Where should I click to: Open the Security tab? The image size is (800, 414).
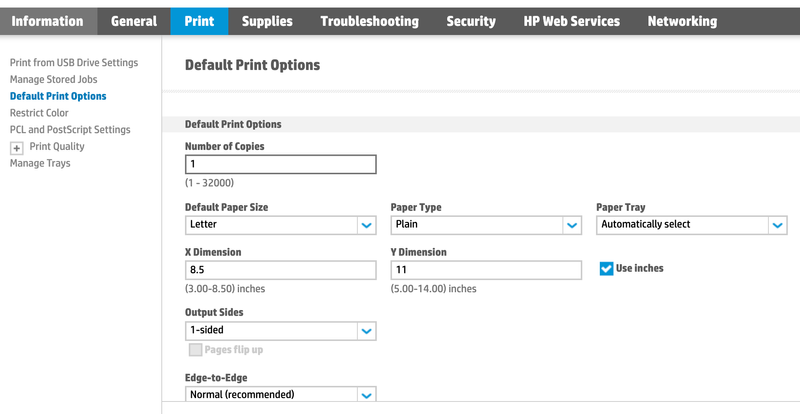point(471,21)
